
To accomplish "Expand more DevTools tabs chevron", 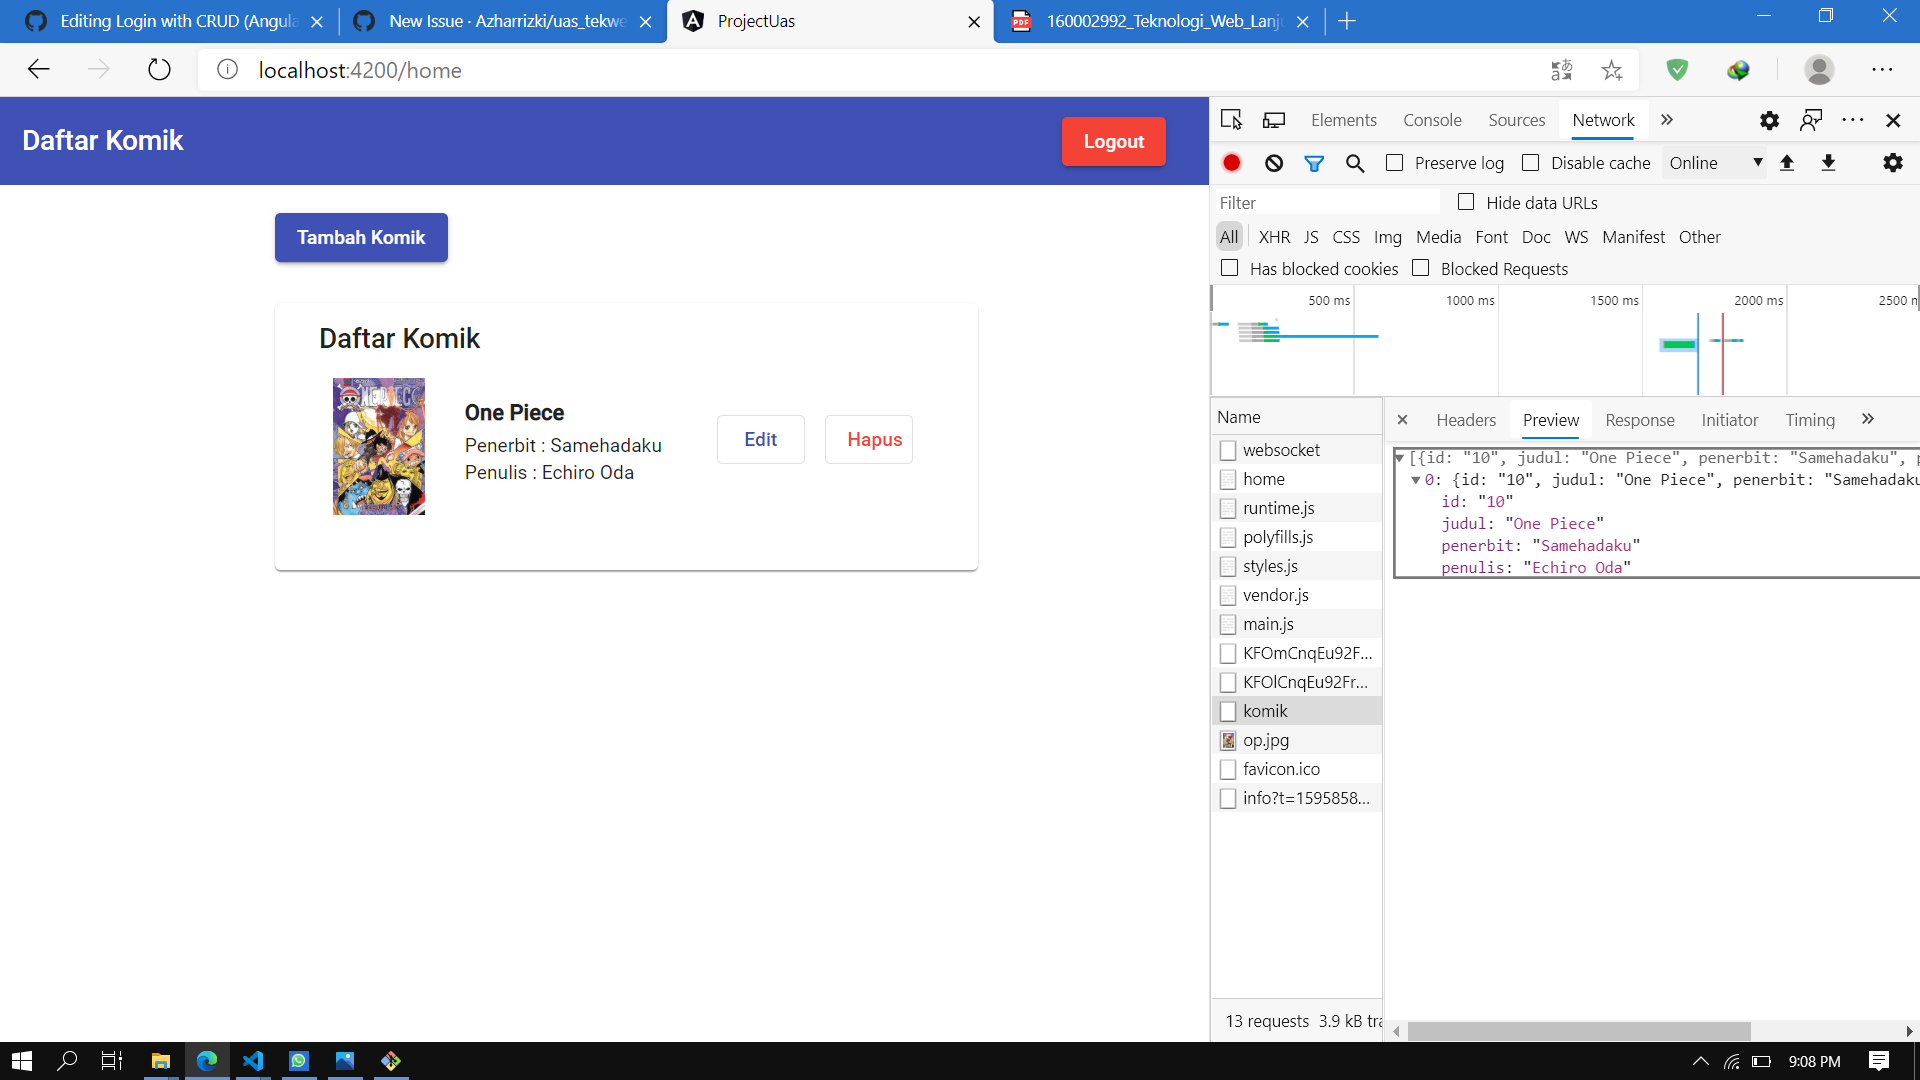I will [x=1667, y=120].
